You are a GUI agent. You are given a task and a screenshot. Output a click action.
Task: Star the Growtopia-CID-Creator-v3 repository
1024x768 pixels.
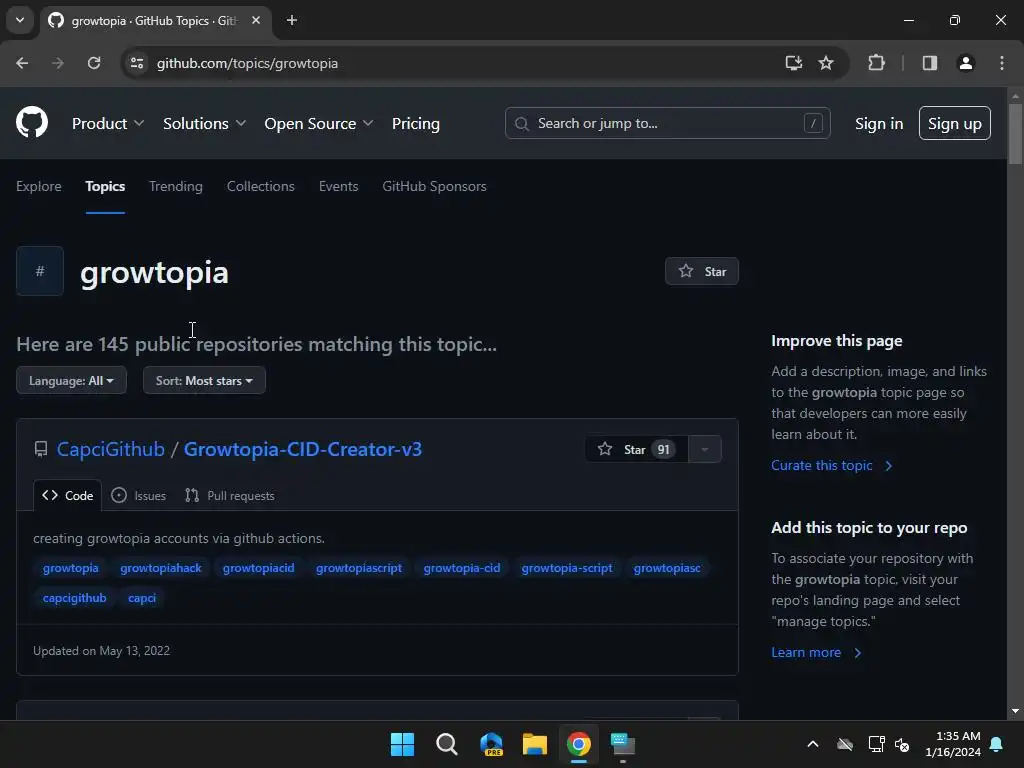tap(636, 449)
